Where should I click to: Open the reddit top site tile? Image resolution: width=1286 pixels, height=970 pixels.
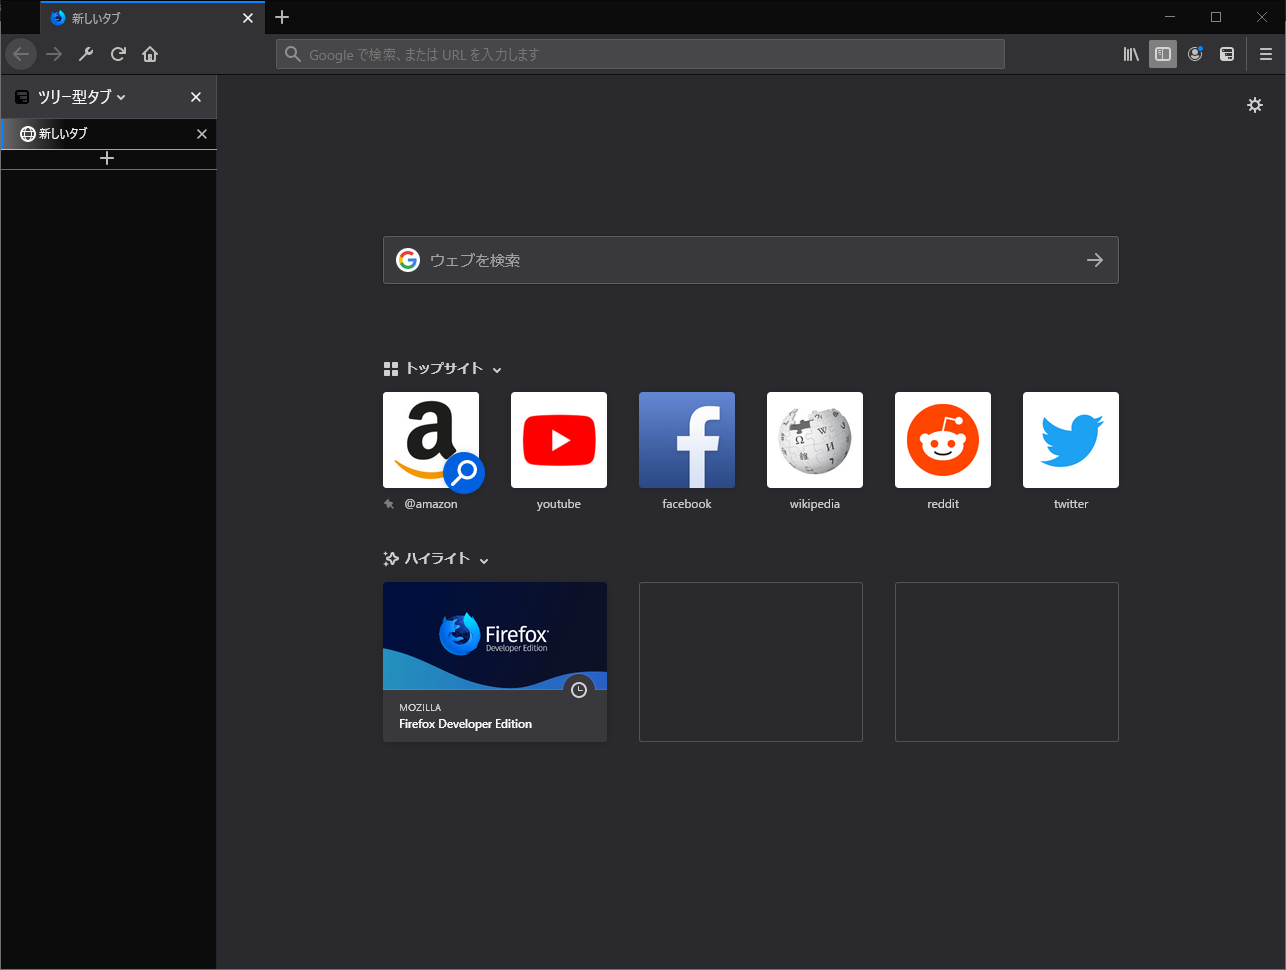[943, 440]
